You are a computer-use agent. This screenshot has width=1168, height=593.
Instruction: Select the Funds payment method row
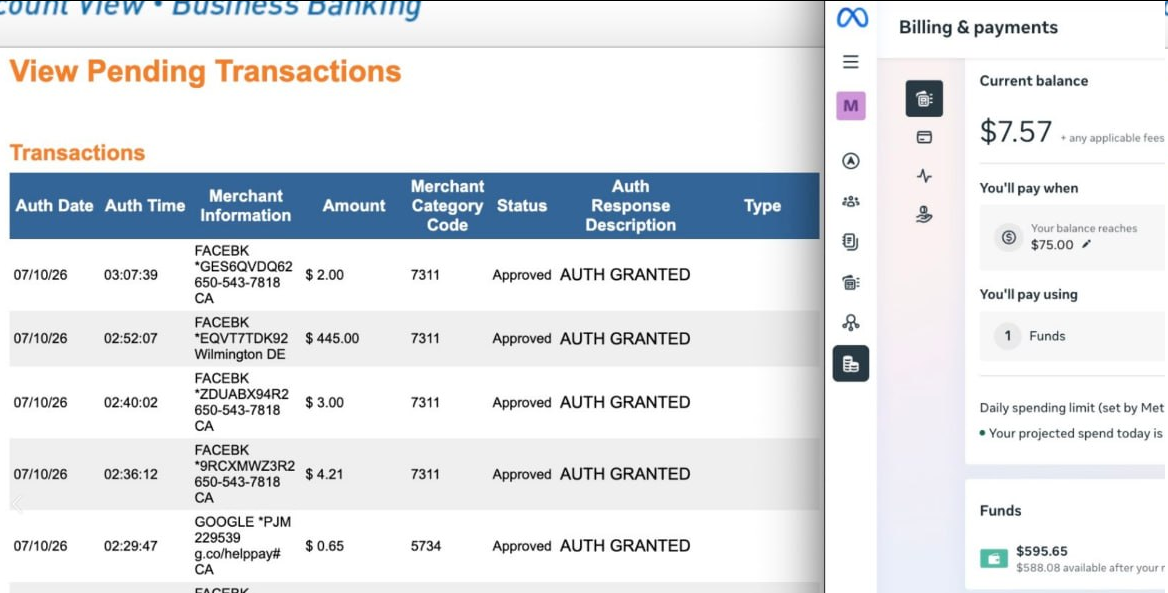pyautogui.click(x=1072, y=336)
